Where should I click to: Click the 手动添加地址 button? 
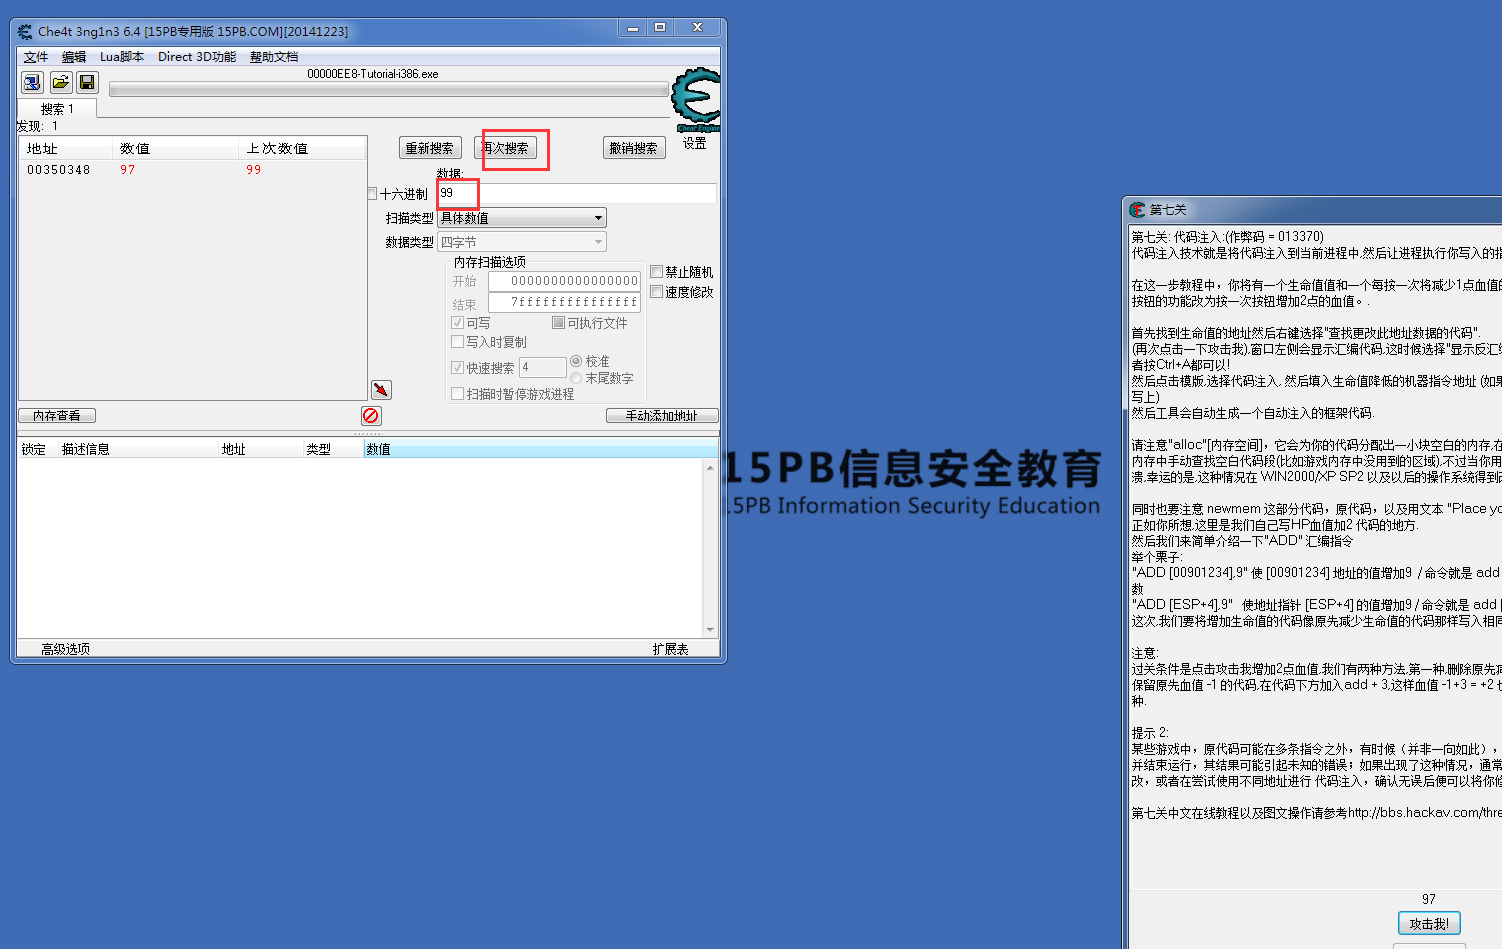pyautogui.click(x=662, y=415)
